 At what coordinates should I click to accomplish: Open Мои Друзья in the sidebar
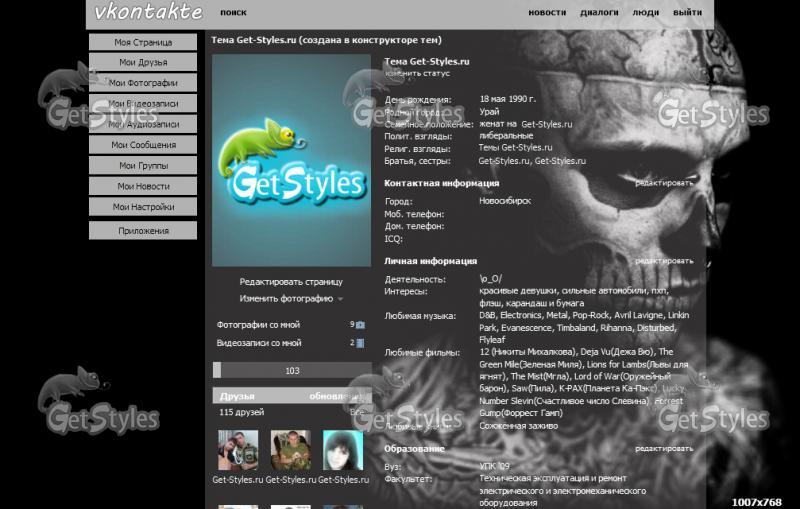[x=143, y=62]
